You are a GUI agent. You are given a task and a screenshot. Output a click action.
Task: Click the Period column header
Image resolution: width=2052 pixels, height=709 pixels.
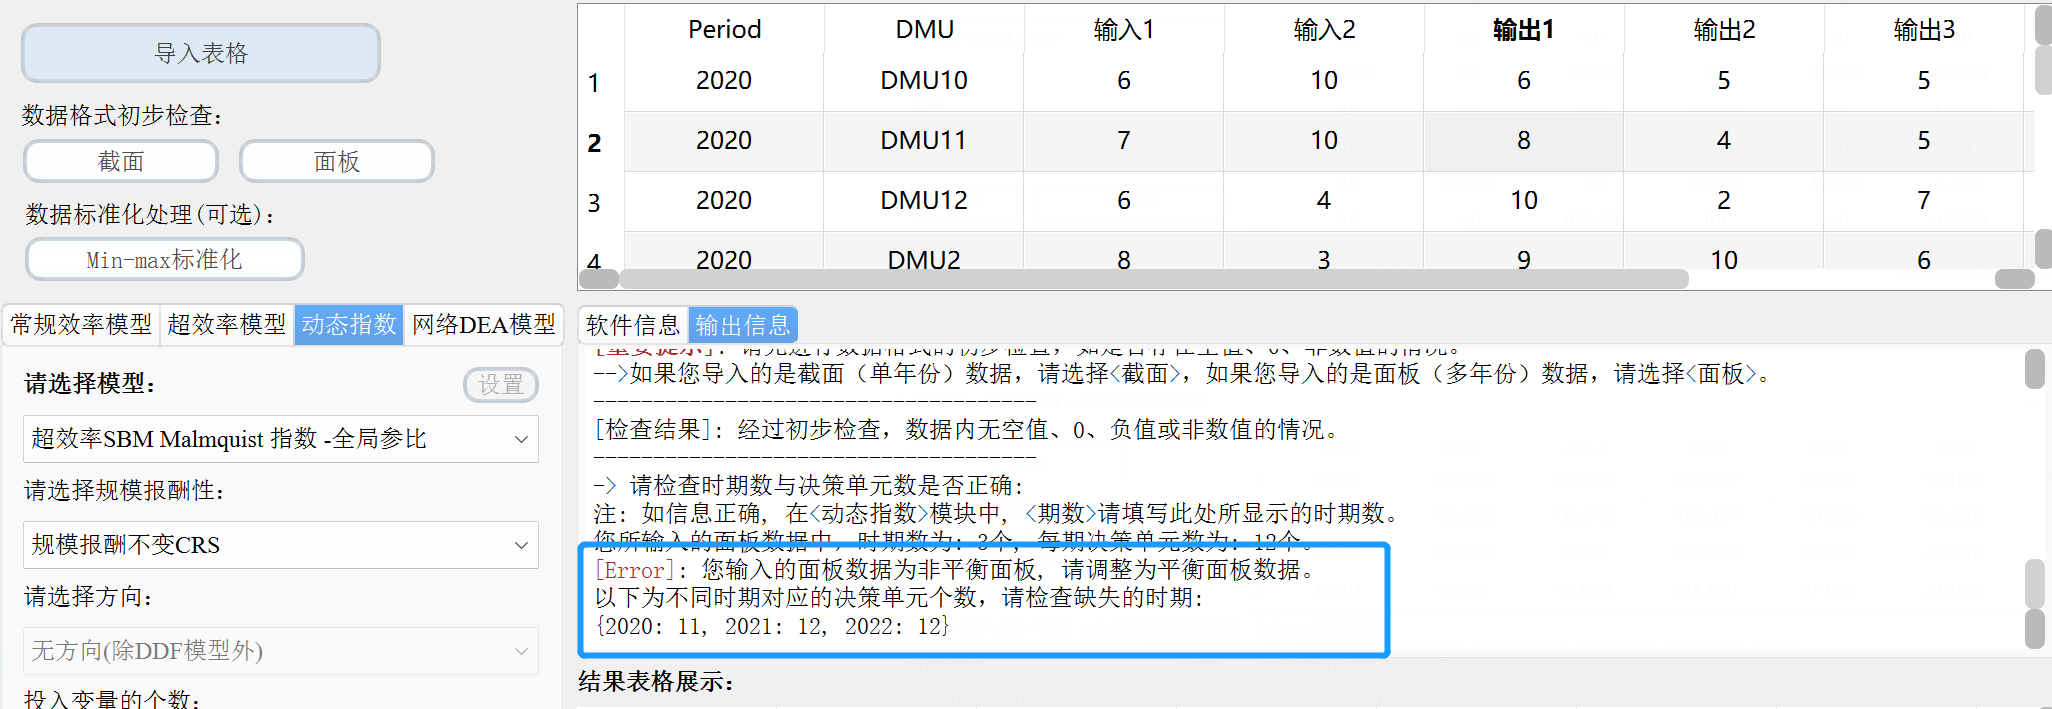click(724, 30)
